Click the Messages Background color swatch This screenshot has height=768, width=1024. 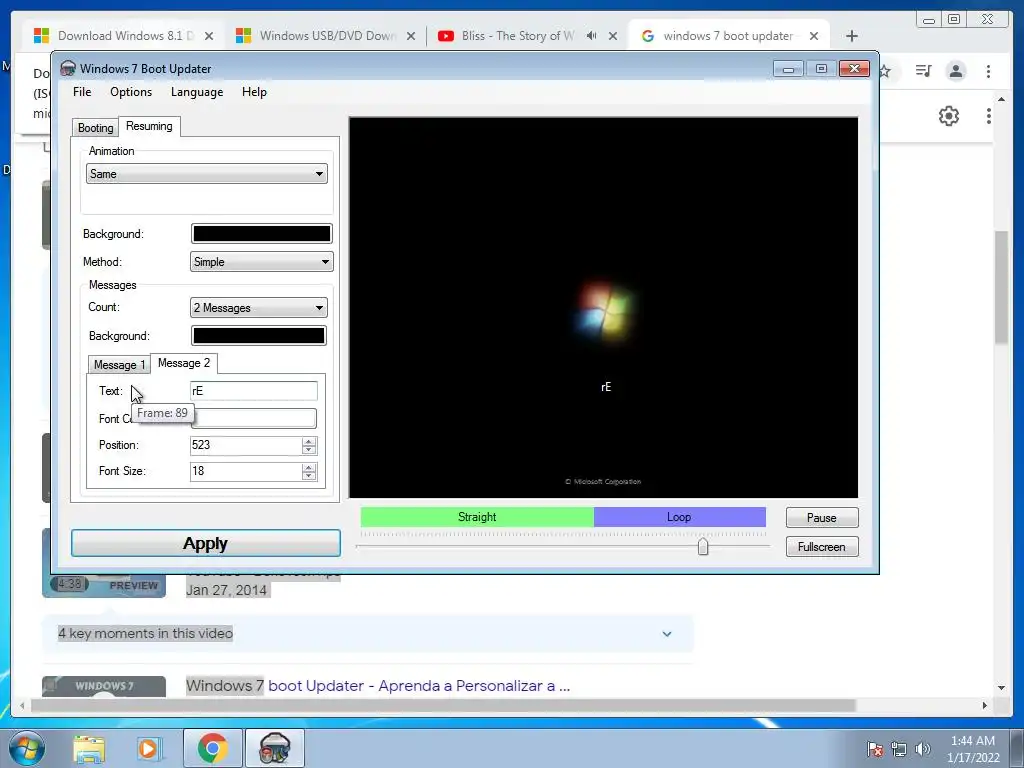point(259,336)
